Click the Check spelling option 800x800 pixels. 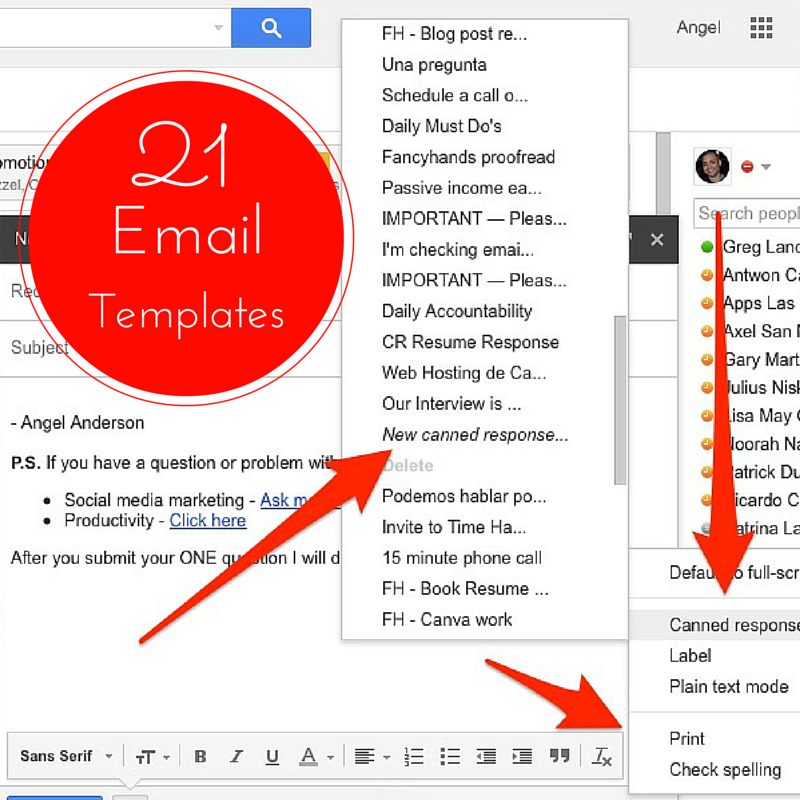tap(724, 770)
